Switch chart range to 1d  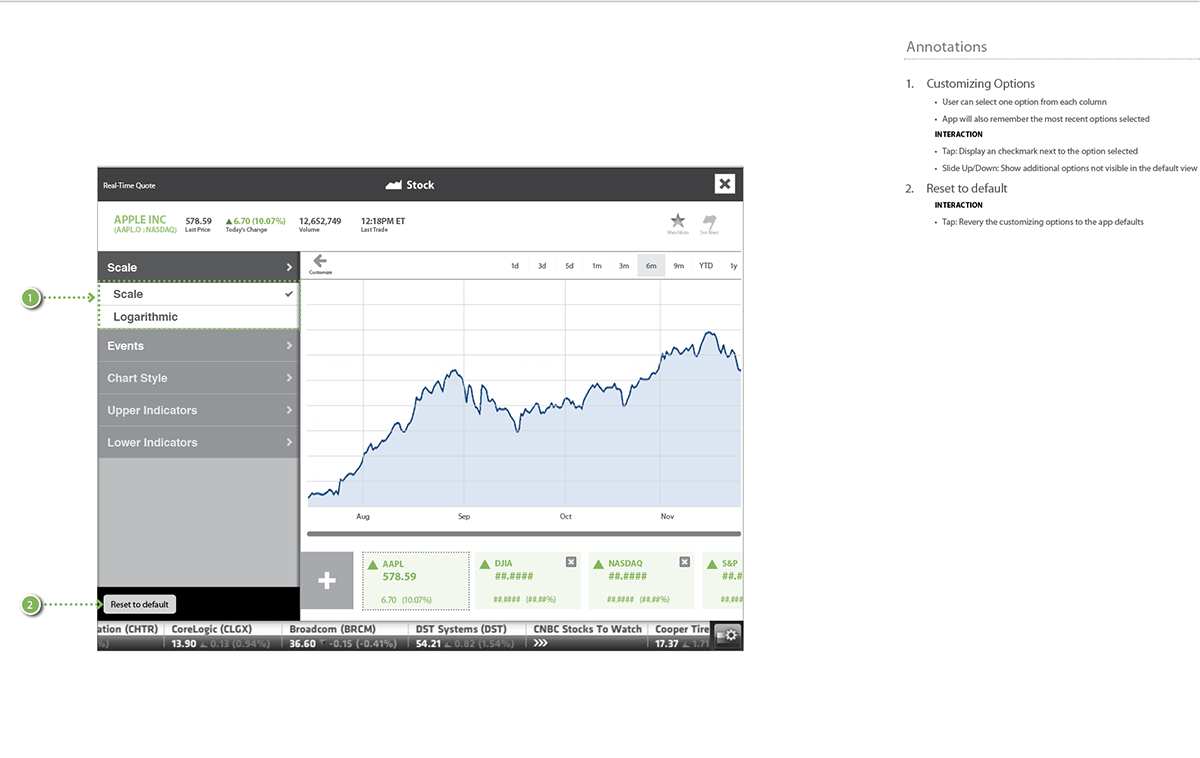(515, 266)
